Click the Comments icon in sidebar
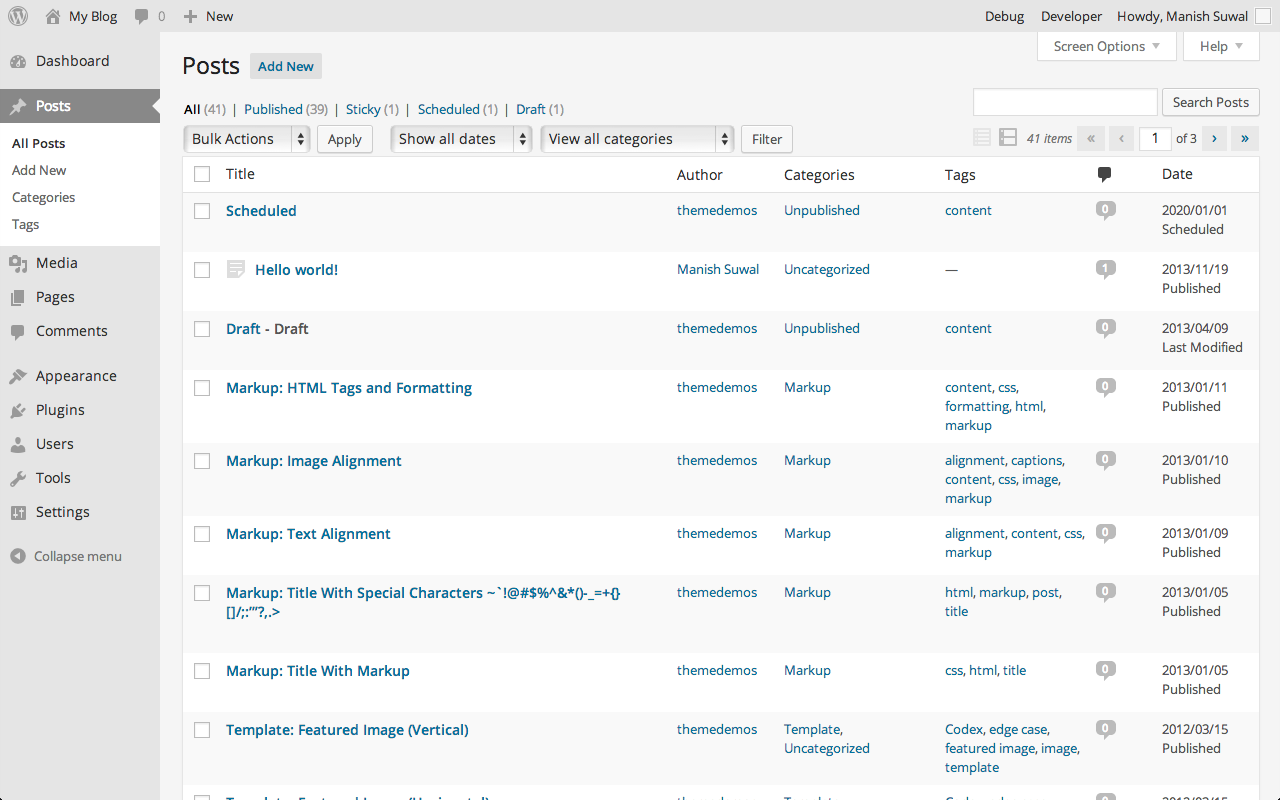The height and width of the screenshot is (800, 1280). pyautogui.click(x=18, y=331)
